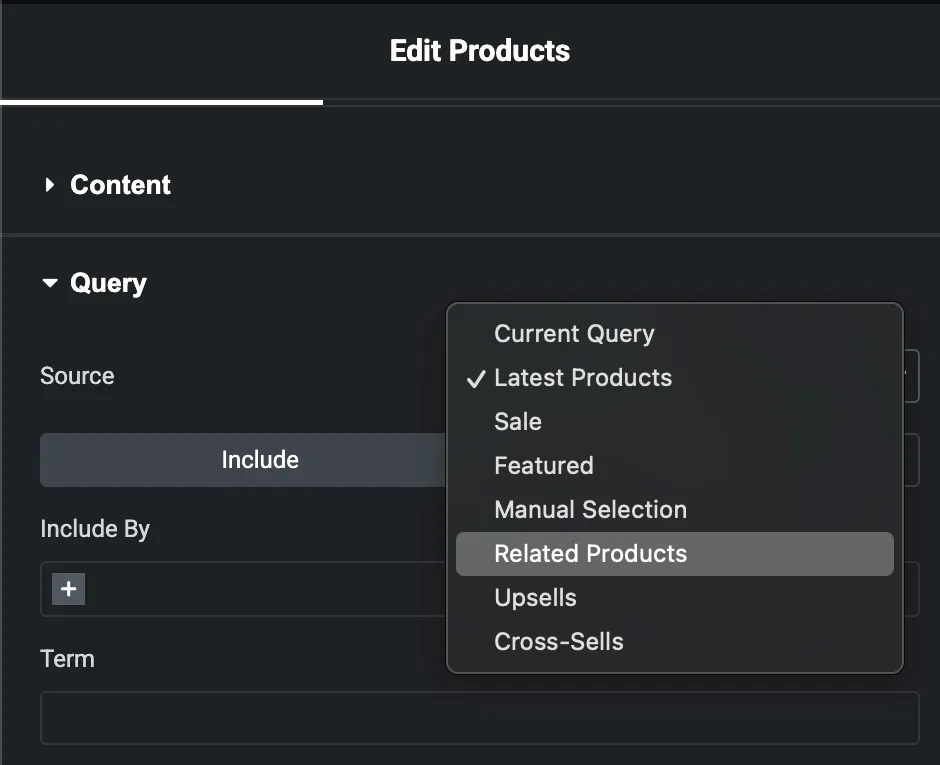Pick Featured from the source options
This screenshot has width=940, height=765.
tap(543, 466)
